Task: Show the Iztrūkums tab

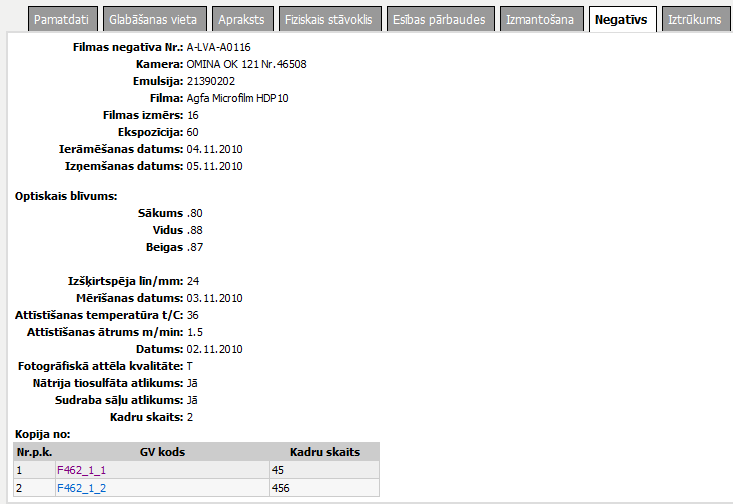Action: (694, 19)
